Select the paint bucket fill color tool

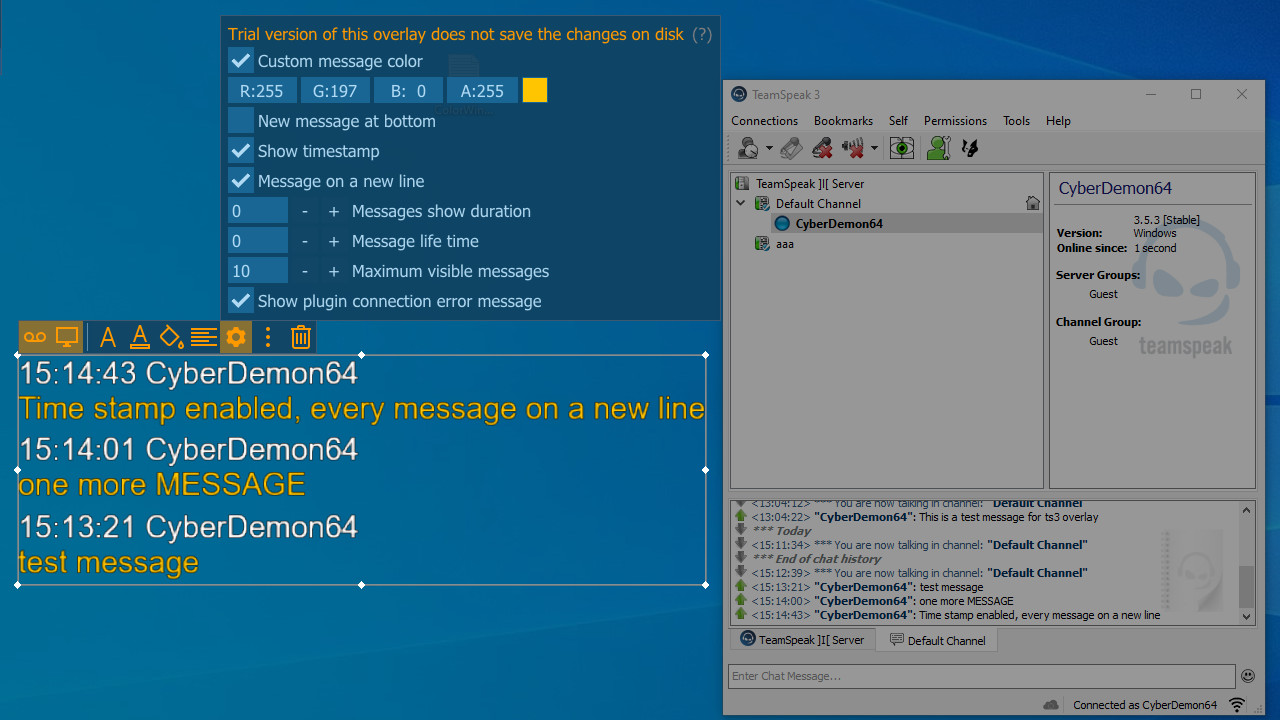[172, 338]
